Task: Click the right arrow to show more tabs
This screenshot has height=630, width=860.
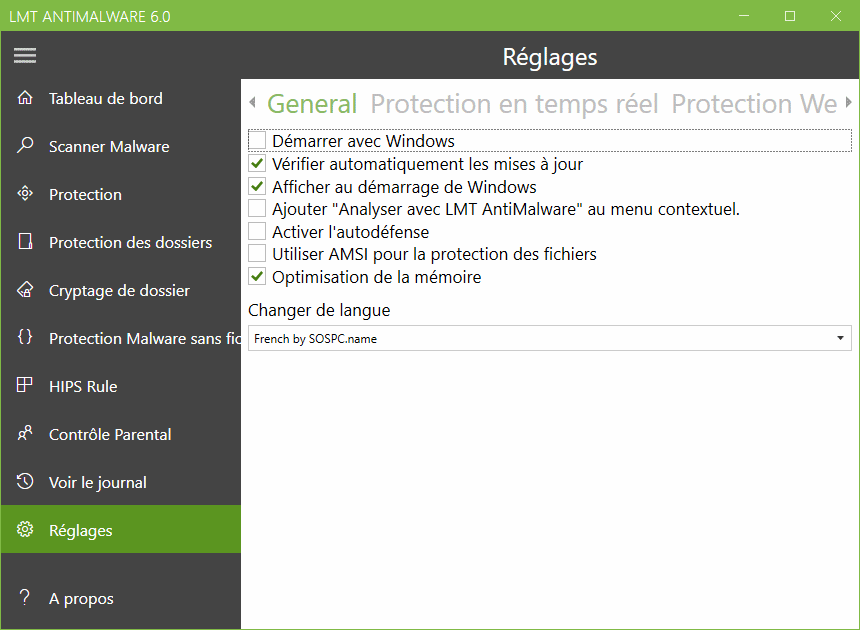Action: (848, 102)
